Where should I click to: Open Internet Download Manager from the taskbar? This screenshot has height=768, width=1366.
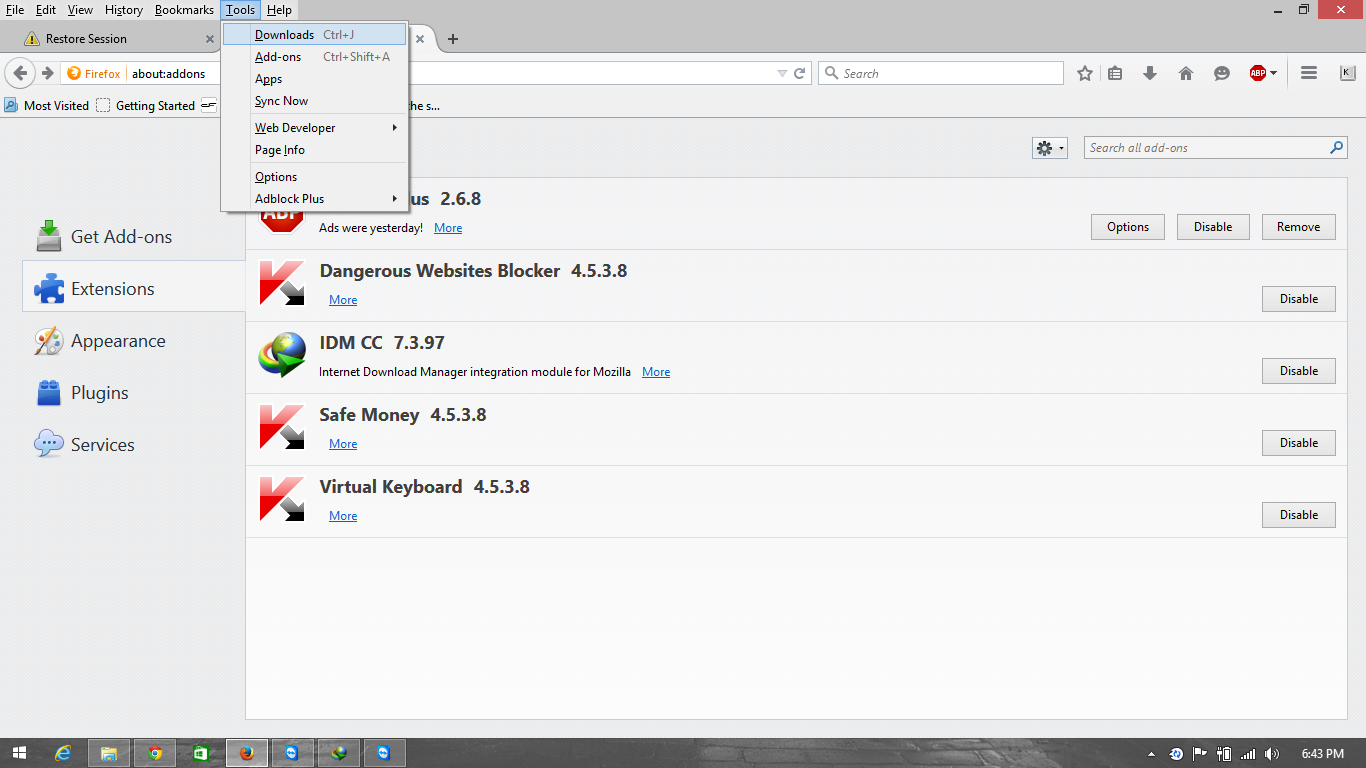click(x=339, y=753)
